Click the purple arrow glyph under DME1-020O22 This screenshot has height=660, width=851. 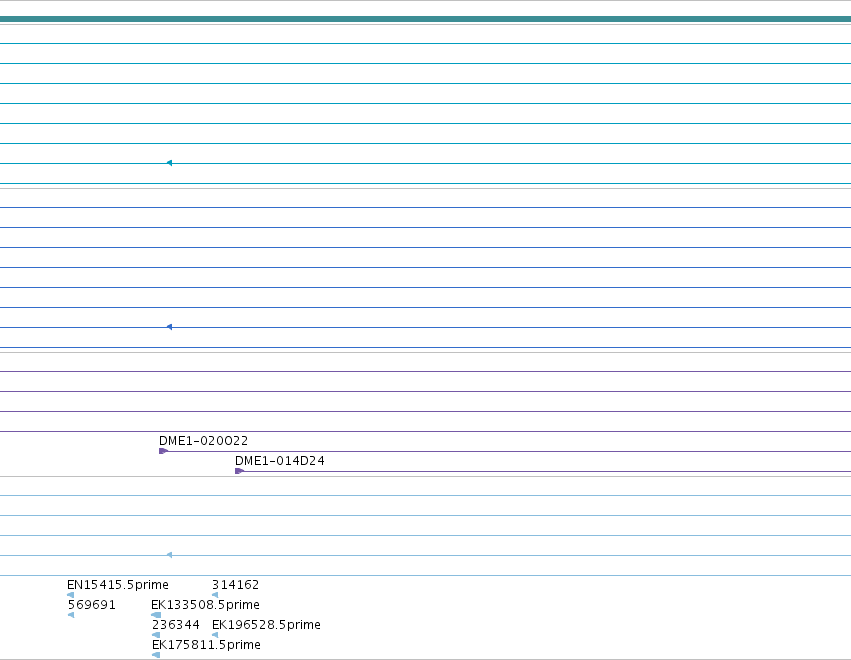click(163, 451)
